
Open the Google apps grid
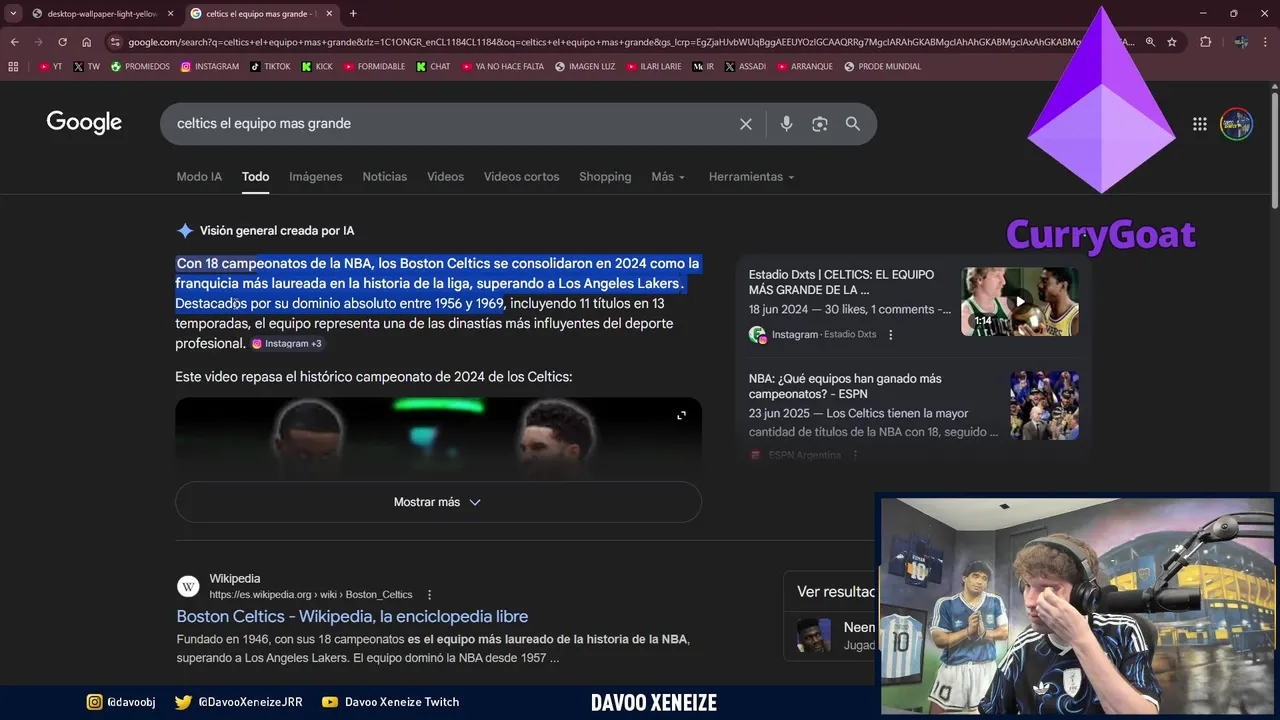1199,124
